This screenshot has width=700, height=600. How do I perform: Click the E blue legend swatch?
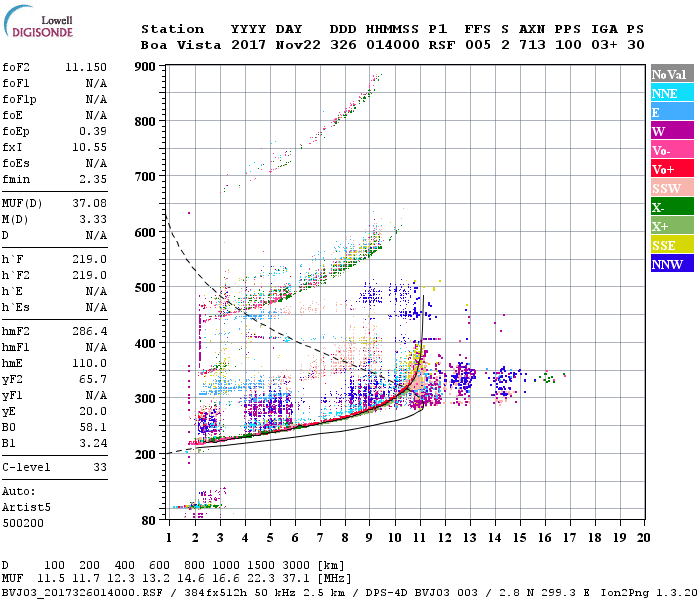click(x=672, y=112)
